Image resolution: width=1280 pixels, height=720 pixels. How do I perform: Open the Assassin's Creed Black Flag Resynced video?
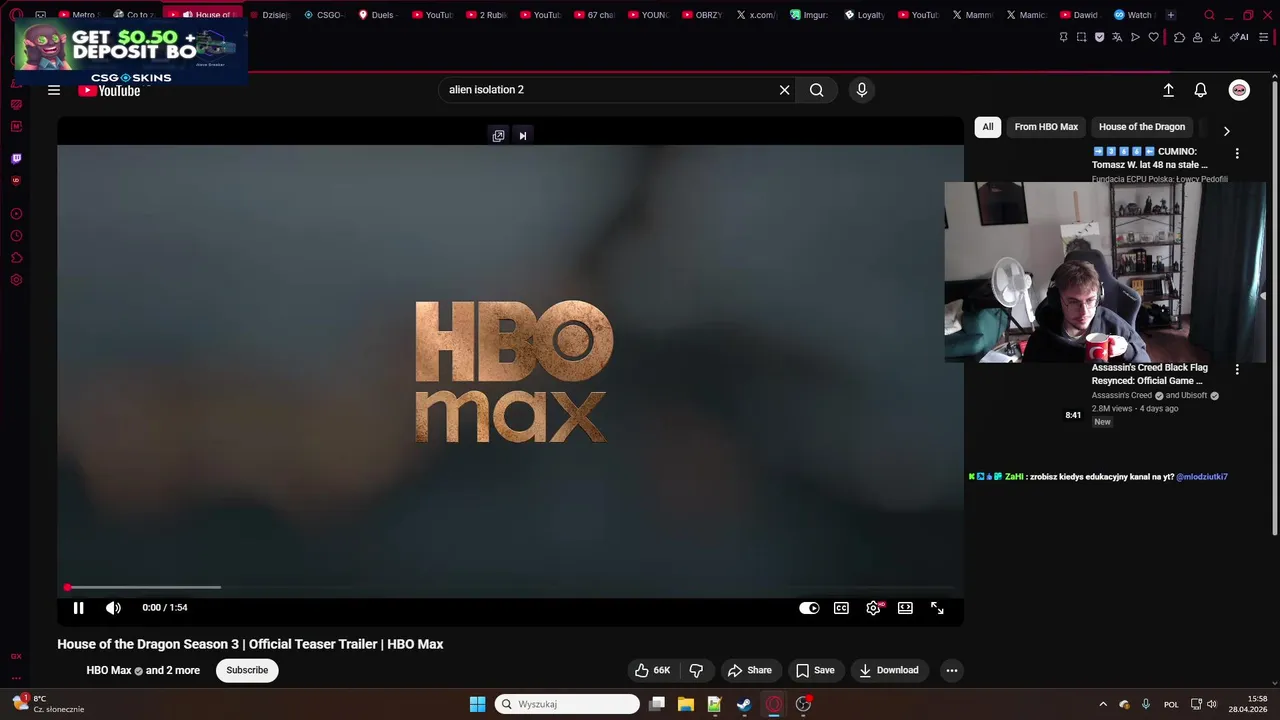click(x=1149, y=374)
